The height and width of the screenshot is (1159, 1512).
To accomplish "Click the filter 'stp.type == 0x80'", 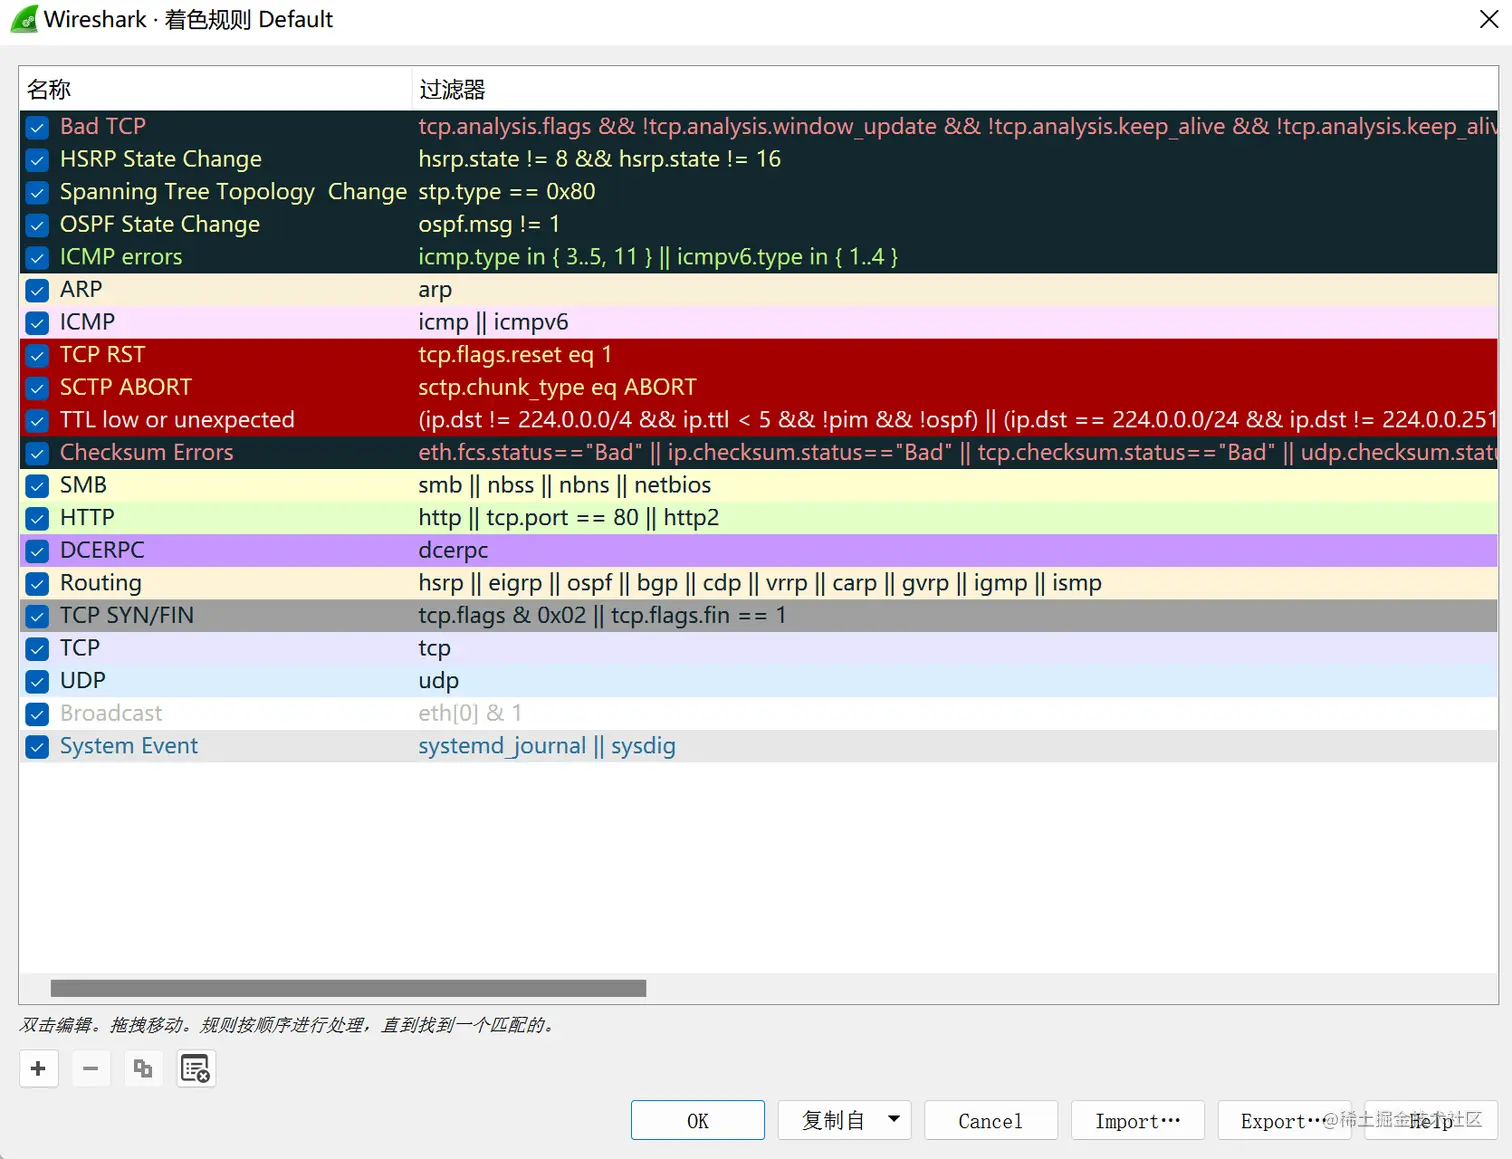I will tap(507, 191).
